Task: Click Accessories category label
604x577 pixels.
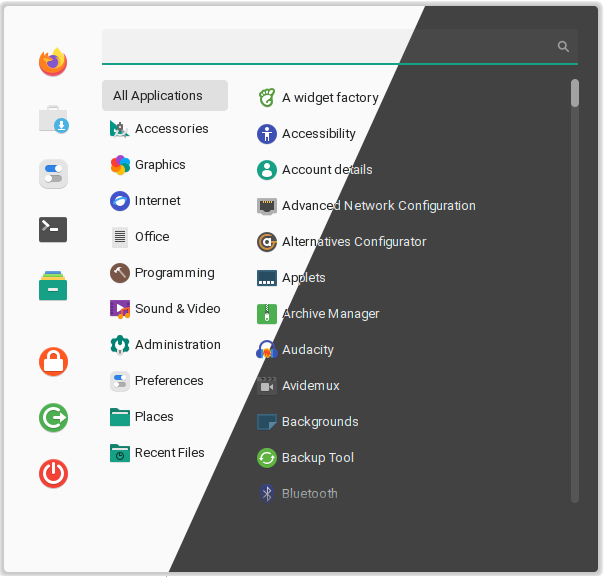Action: [172, 129]
